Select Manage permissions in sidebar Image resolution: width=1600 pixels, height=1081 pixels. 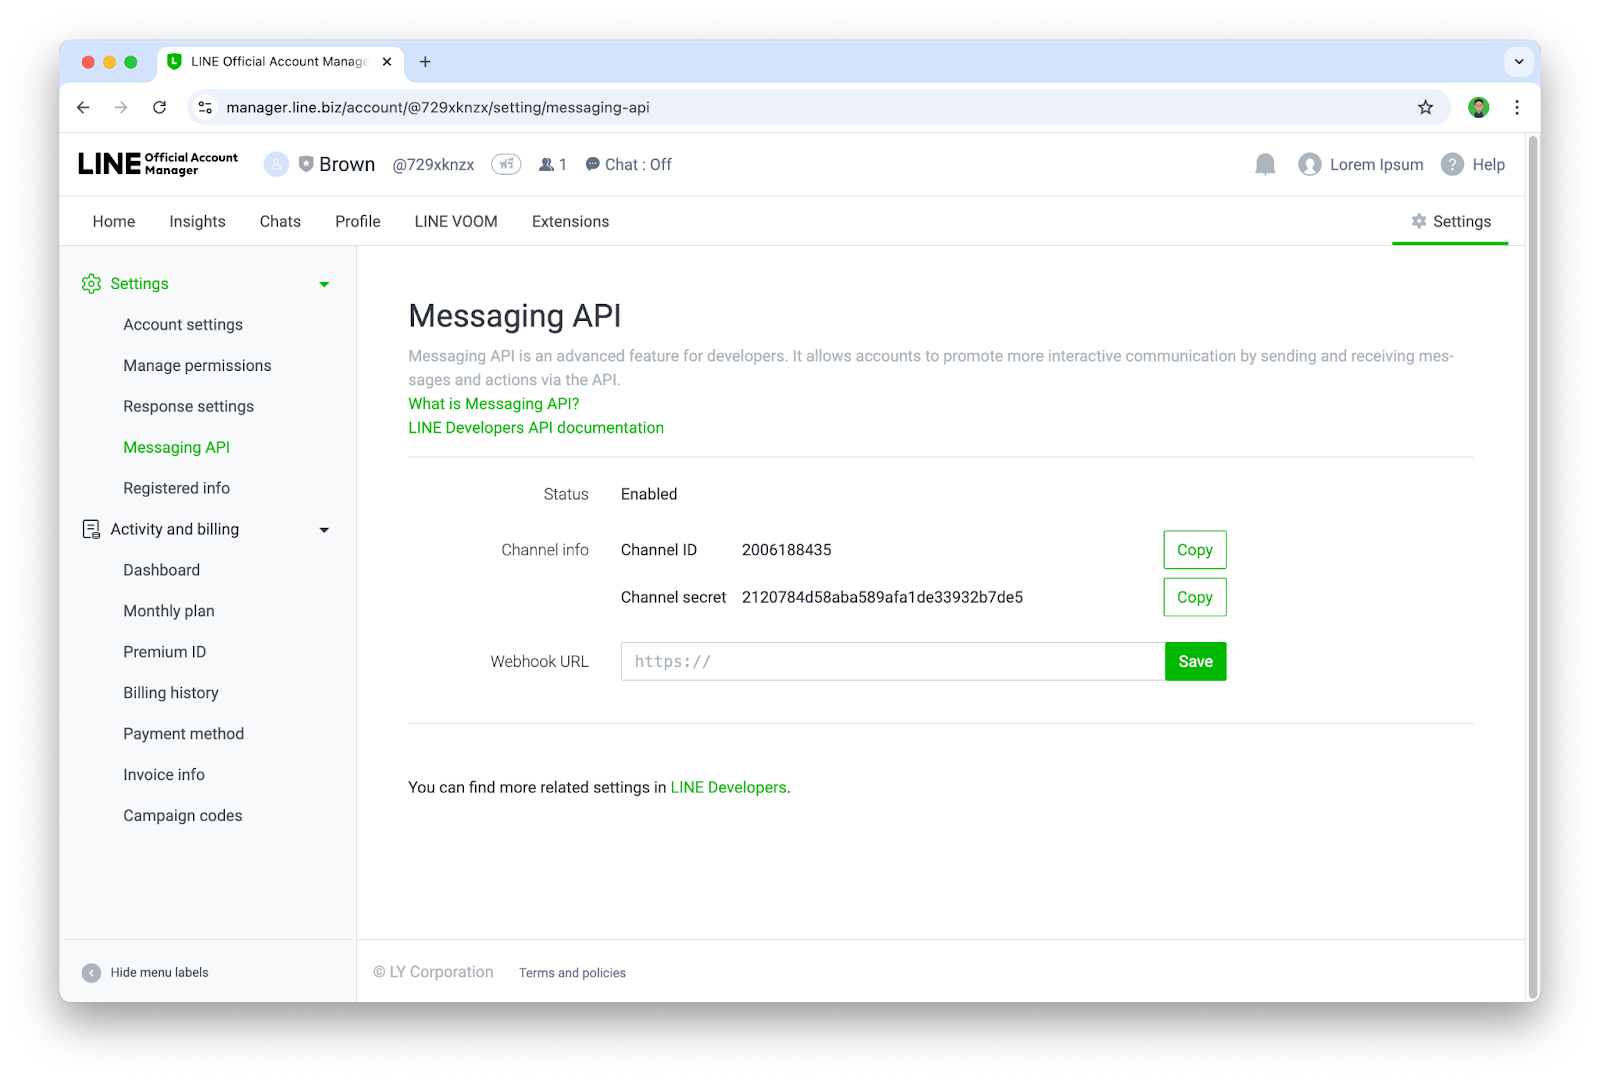[x=197, y=366]
